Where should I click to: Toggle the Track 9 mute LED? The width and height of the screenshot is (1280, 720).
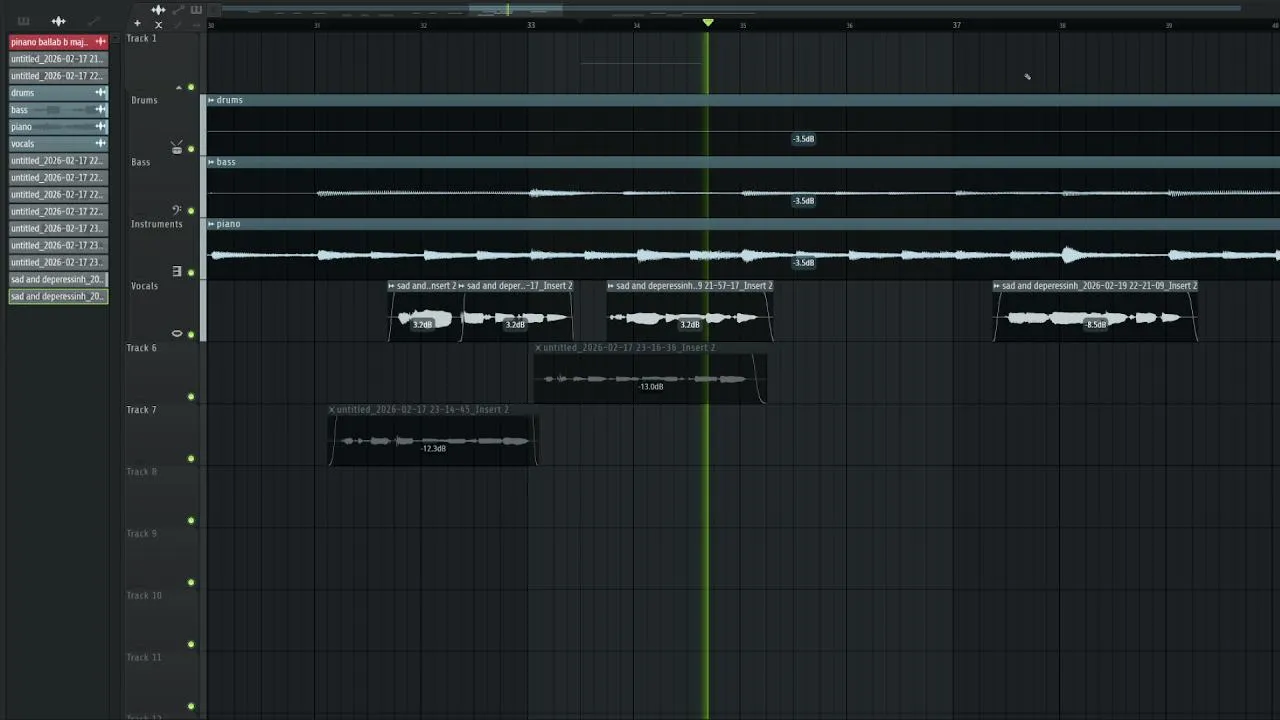pyautogui.click(x=191, y=583)
